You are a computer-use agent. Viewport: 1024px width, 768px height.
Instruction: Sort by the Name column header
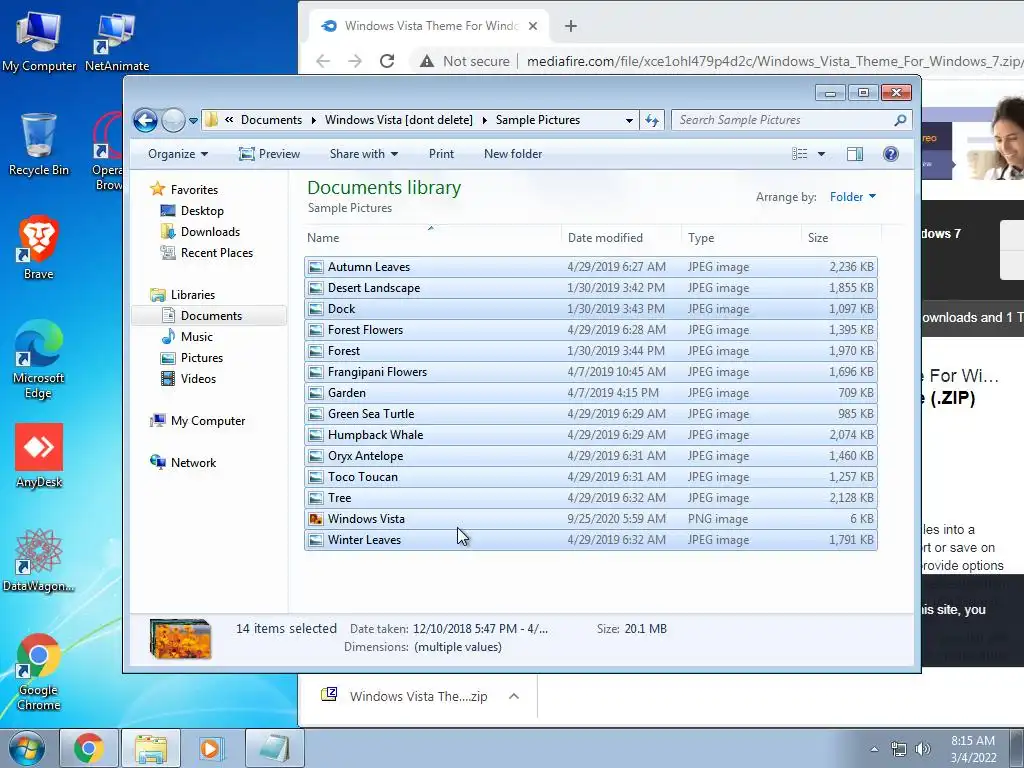click(x=432, y=238)
